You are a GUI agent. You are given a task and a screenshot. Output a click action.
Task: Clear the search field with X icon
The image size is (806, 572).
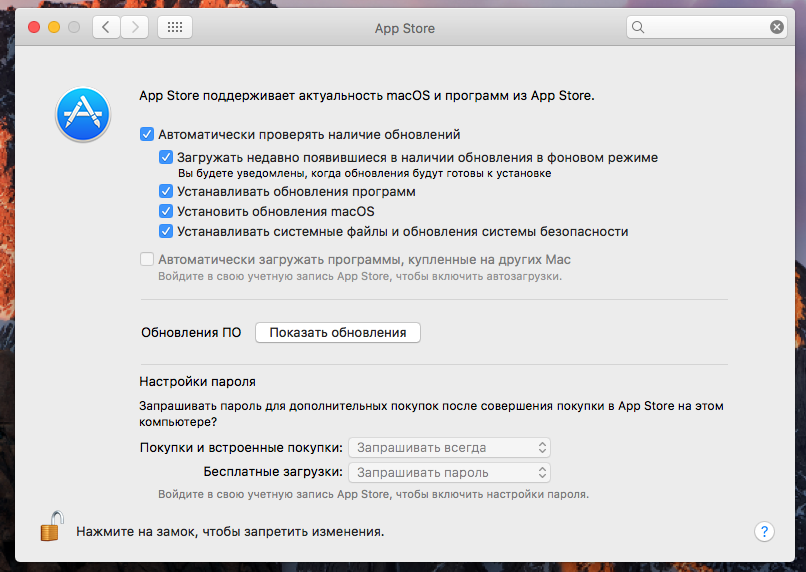click(777, 27)
